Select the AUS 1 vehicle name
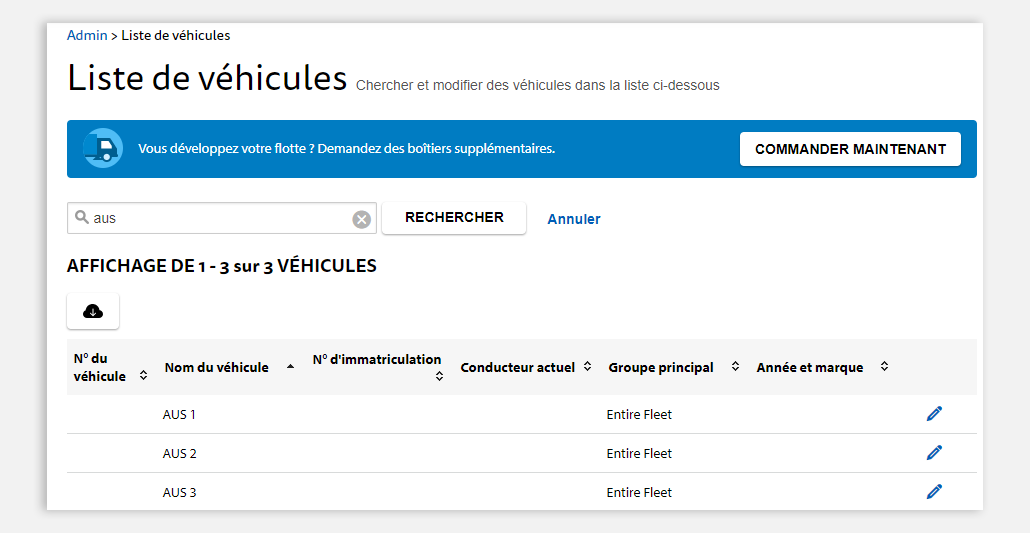This screenshot has height=533, width=1030. click(x=179, y=415)
